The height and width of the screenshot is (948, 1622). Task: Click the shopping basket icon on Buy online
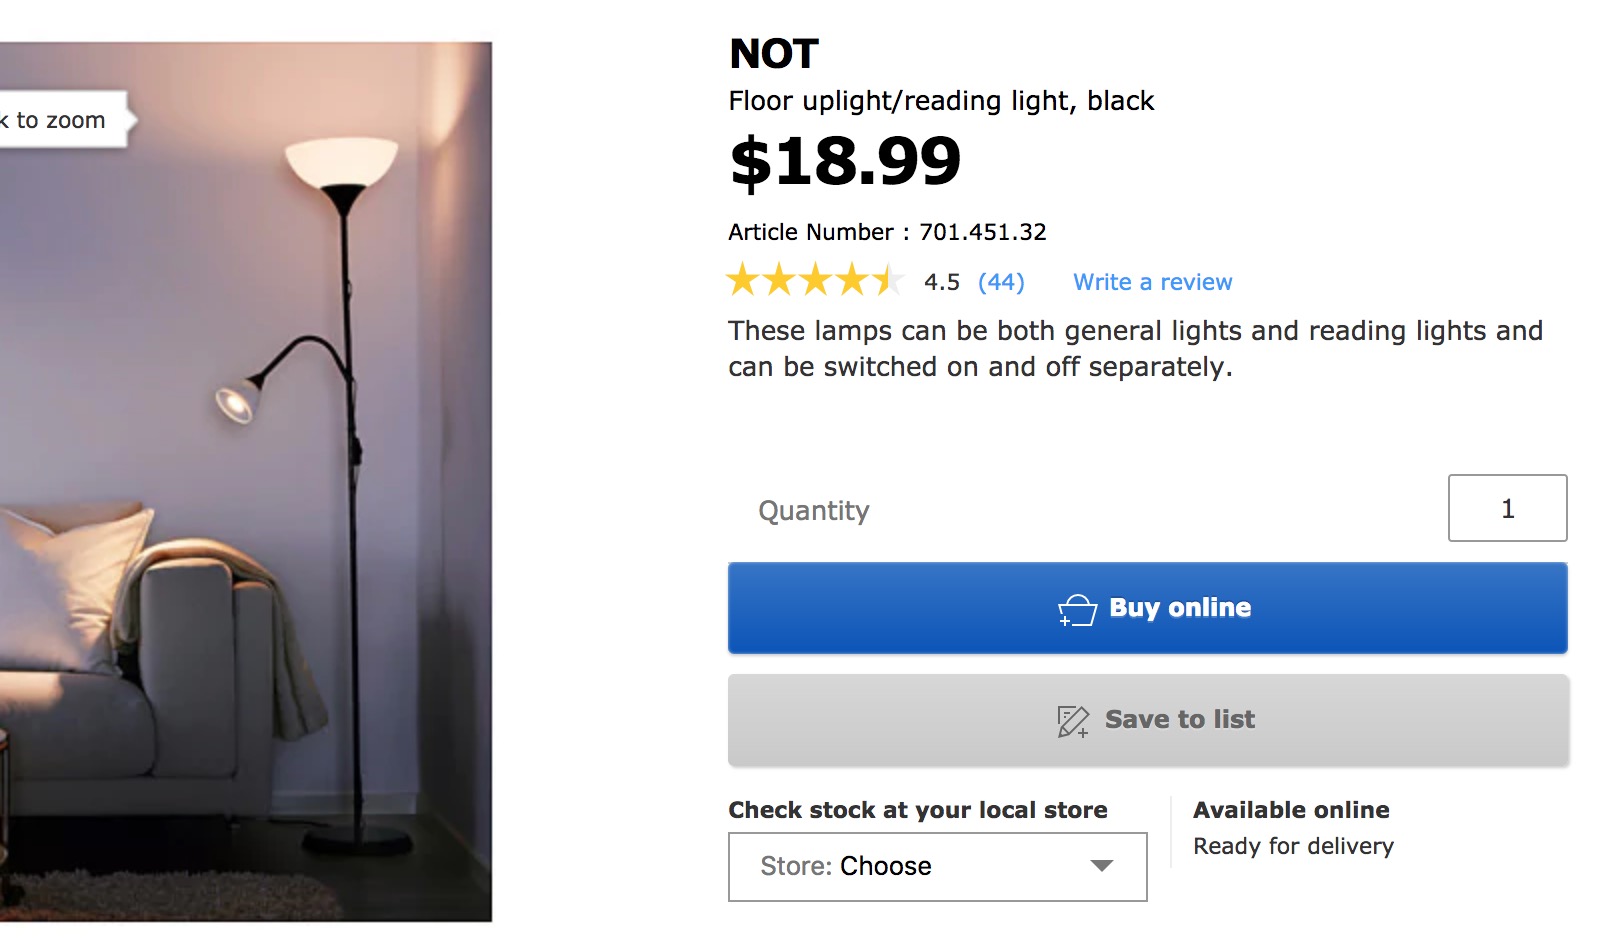(1077, 609)
